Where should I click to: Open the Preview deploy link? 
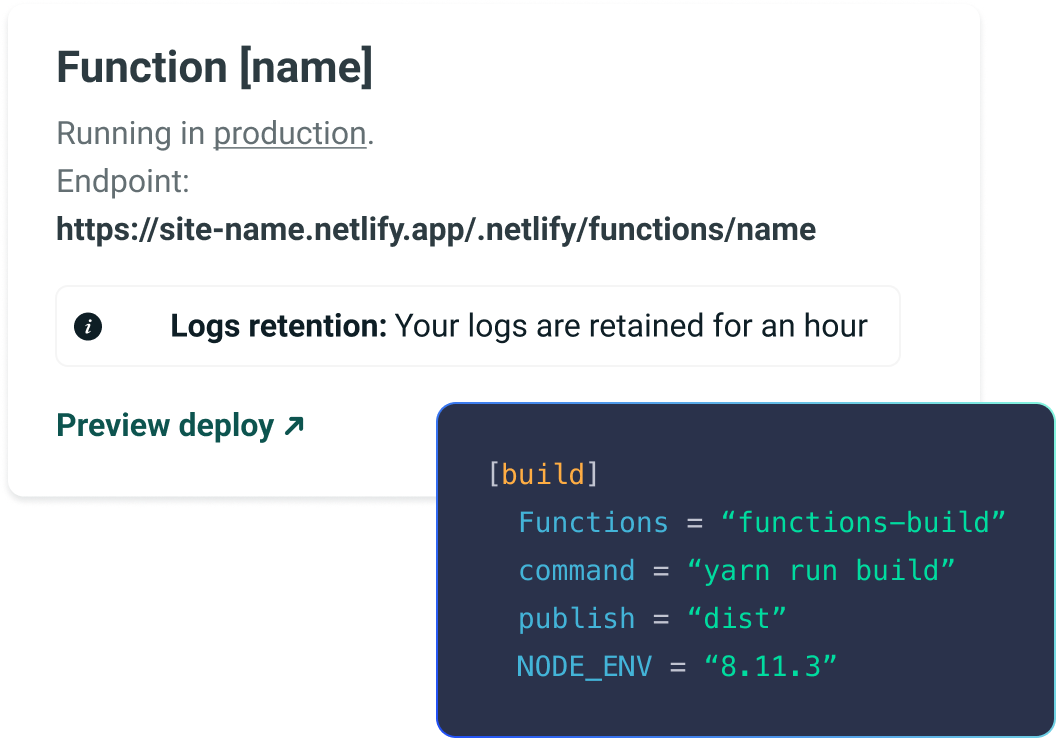[x=165, y=426]
